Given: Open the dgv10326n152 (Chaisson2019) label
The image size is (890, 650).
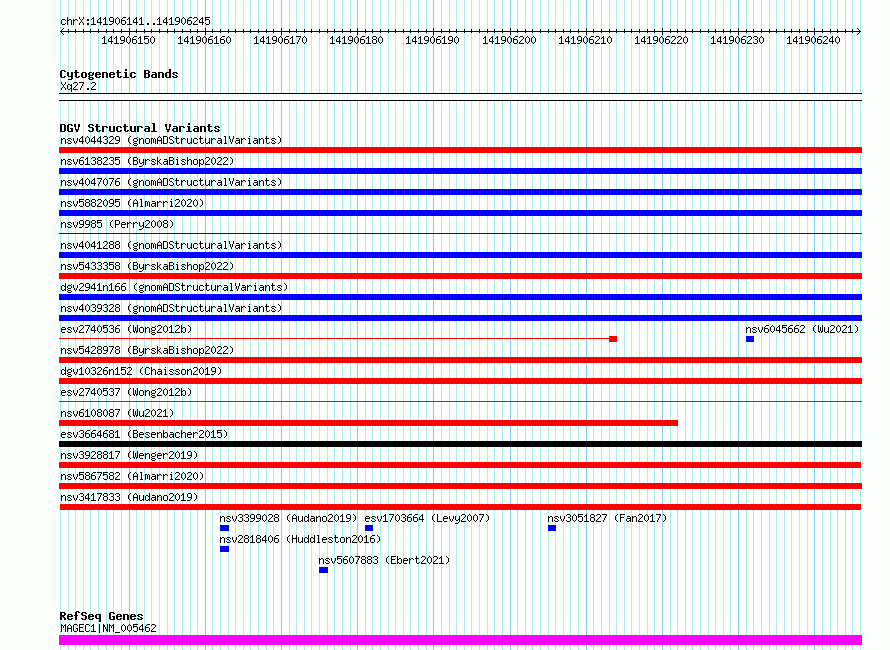Looking at the screenshot, I should 141,371.
